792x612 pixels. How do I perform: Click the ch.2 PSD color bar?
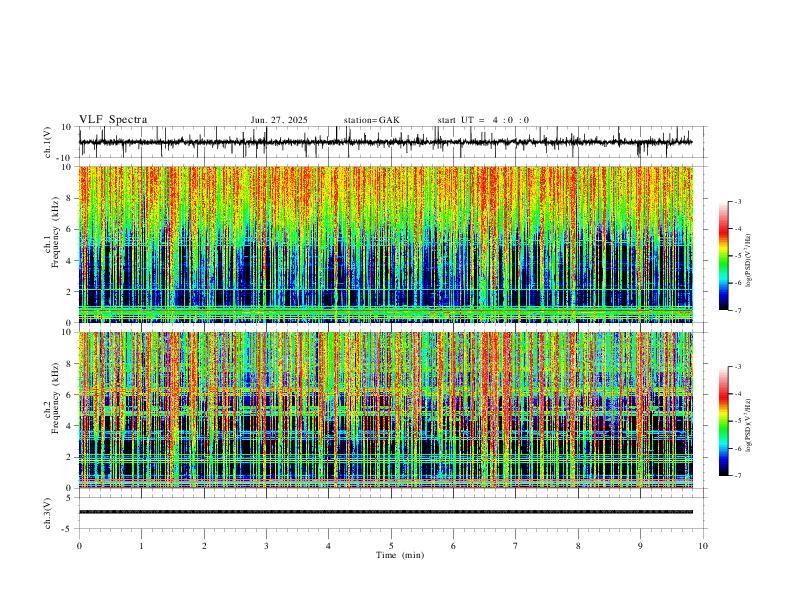(724, 421)
